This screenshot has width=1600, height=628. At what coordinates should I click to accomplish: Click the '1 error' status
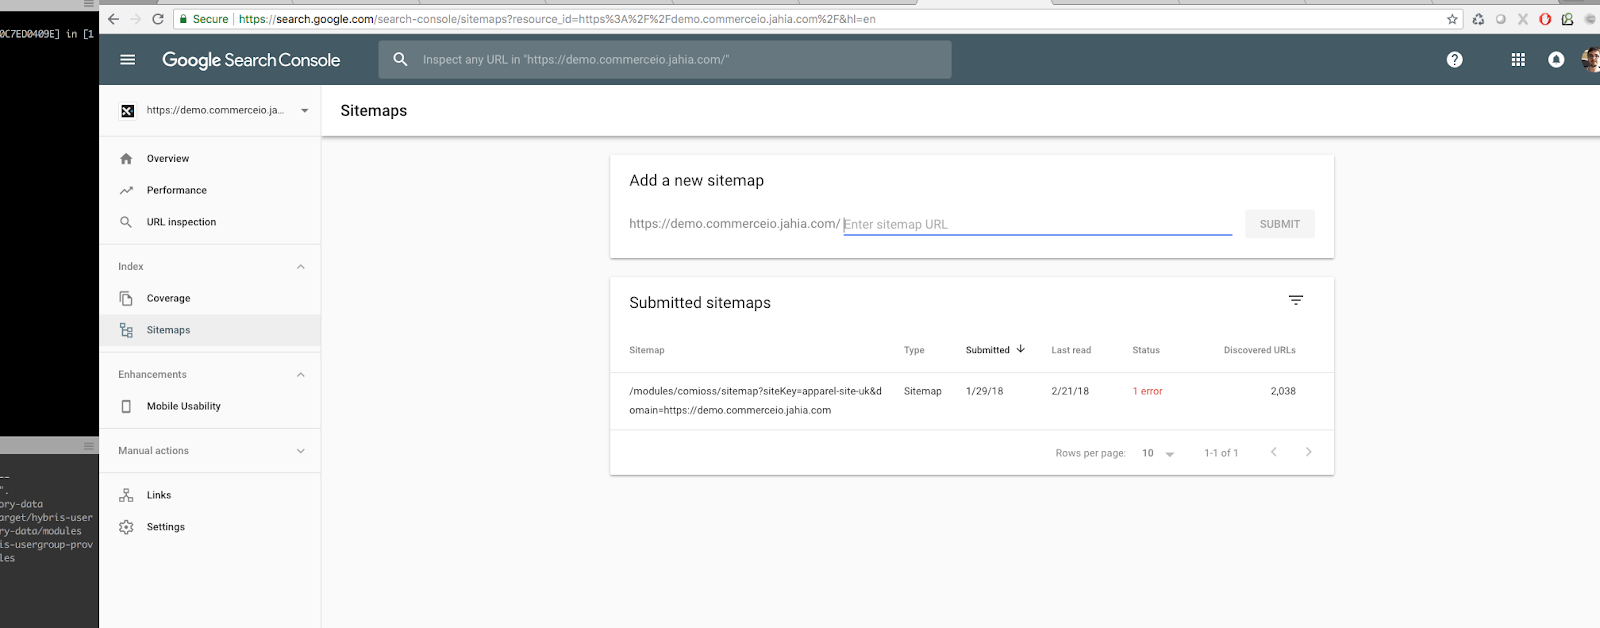coord(1148,391)
